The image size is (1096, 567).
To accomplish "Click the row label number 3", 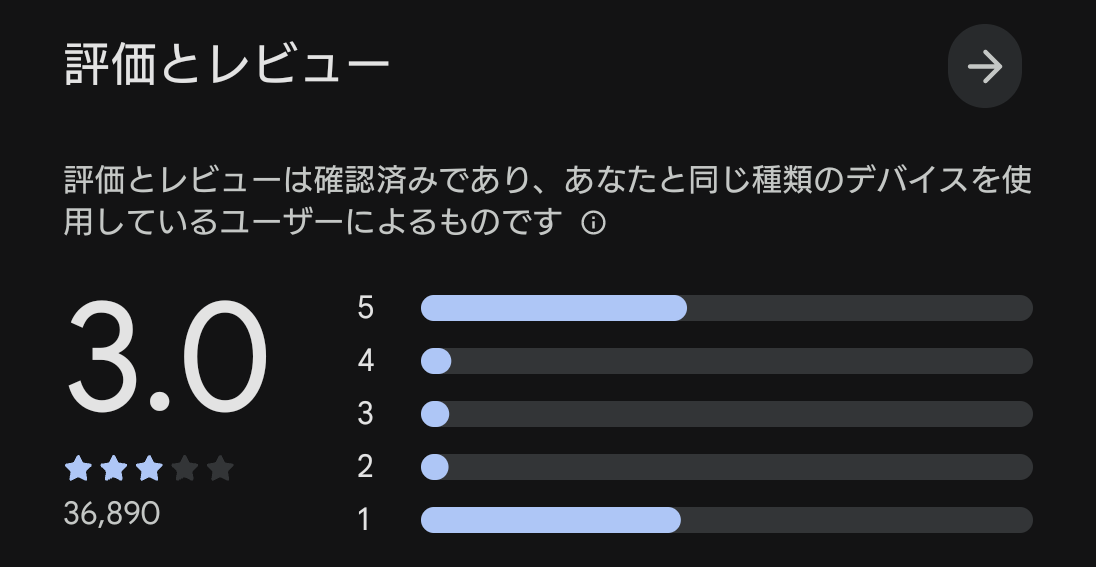I will tap(365, 414).
